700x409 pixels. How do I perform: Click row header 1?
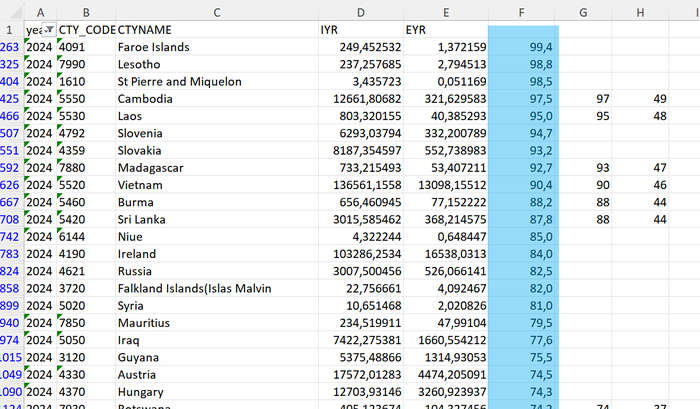[11, 30]
